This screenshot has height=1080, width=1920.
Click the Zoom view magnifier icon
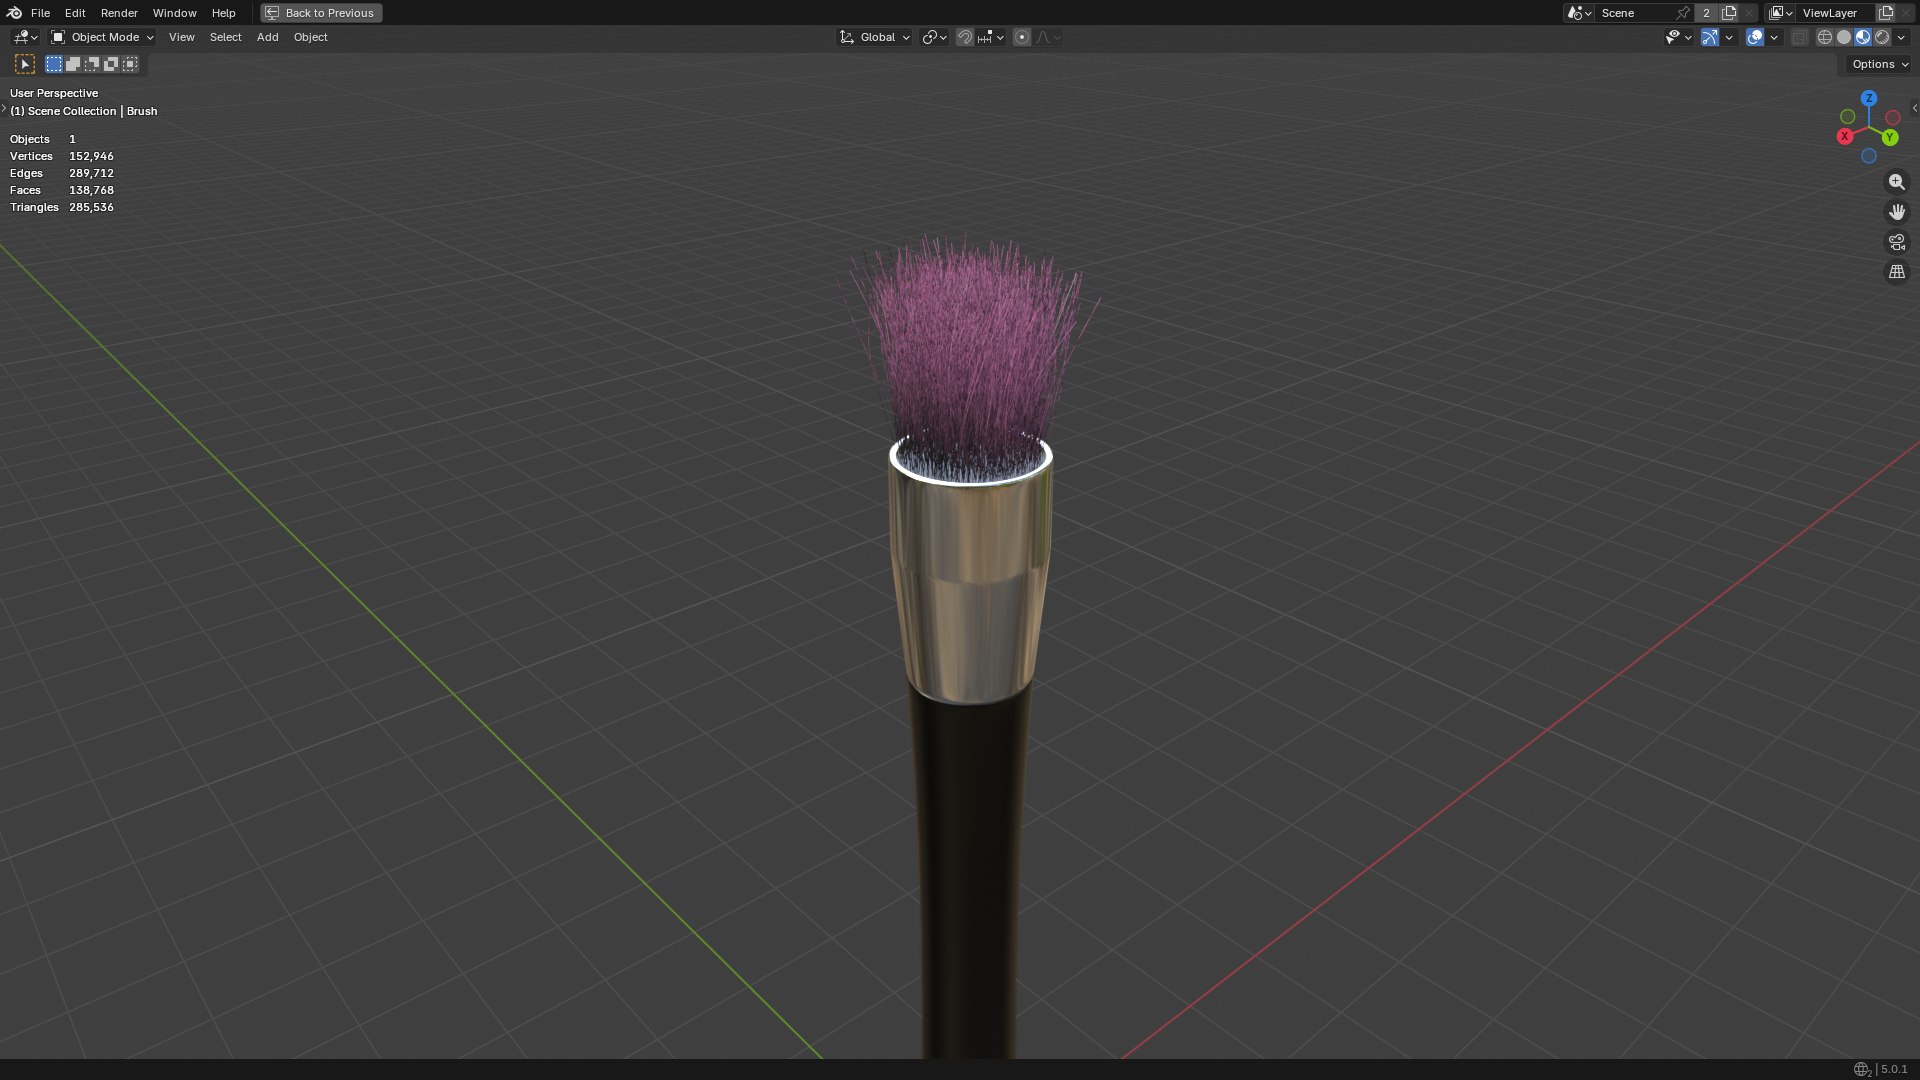(1896, 182)
